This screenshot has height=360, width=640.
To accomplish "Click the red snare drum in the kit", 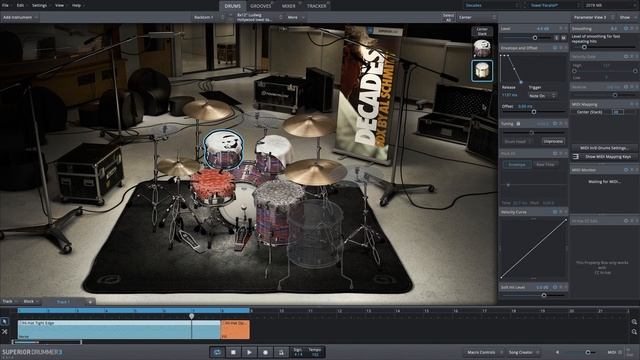I will pos(213,186).
